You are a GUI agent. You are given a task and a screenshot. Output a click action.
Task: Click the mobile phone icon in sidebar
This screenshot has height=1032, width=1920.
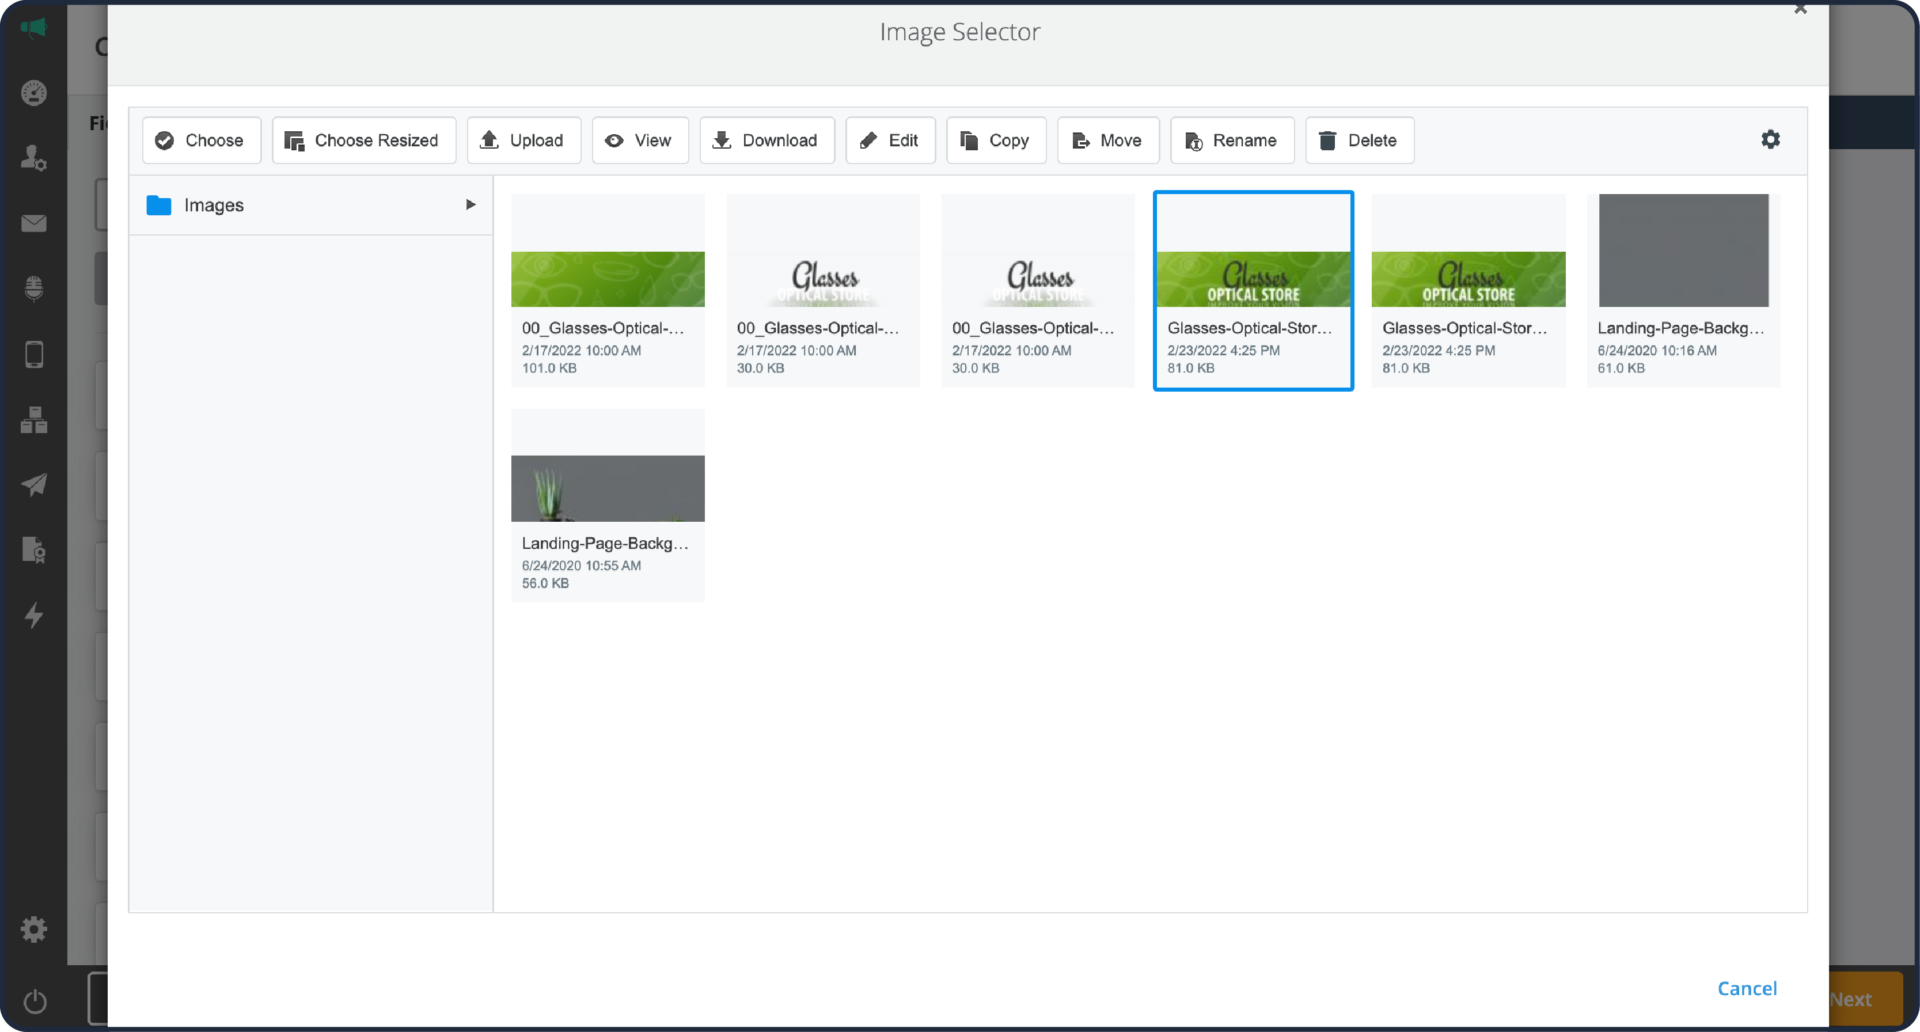pyautogui.click(x=34, y=354)
